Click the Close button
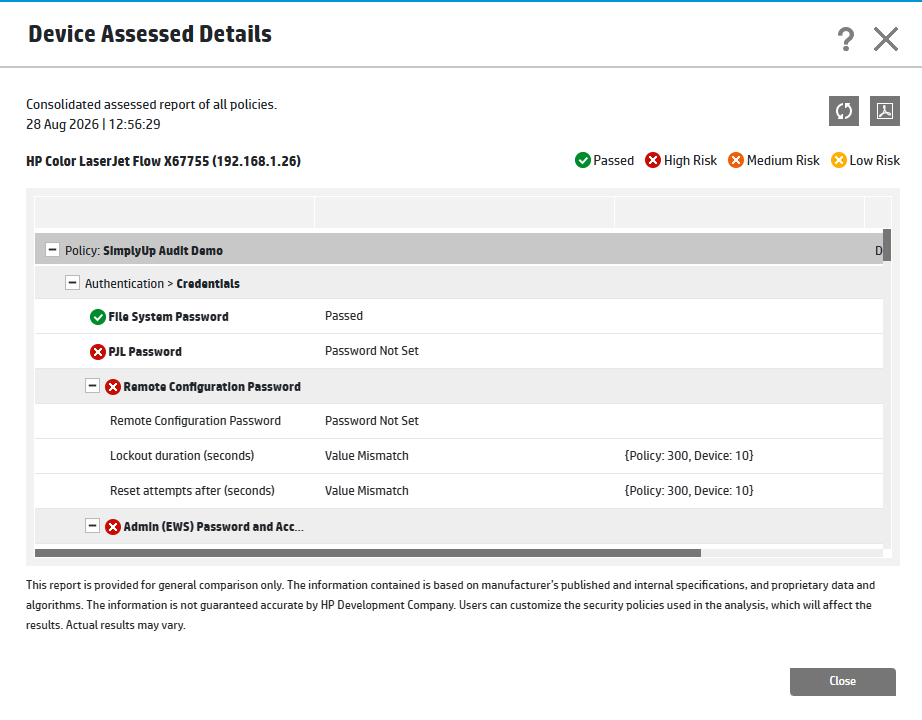Screen dimensions: 922x720 point(843,681)
